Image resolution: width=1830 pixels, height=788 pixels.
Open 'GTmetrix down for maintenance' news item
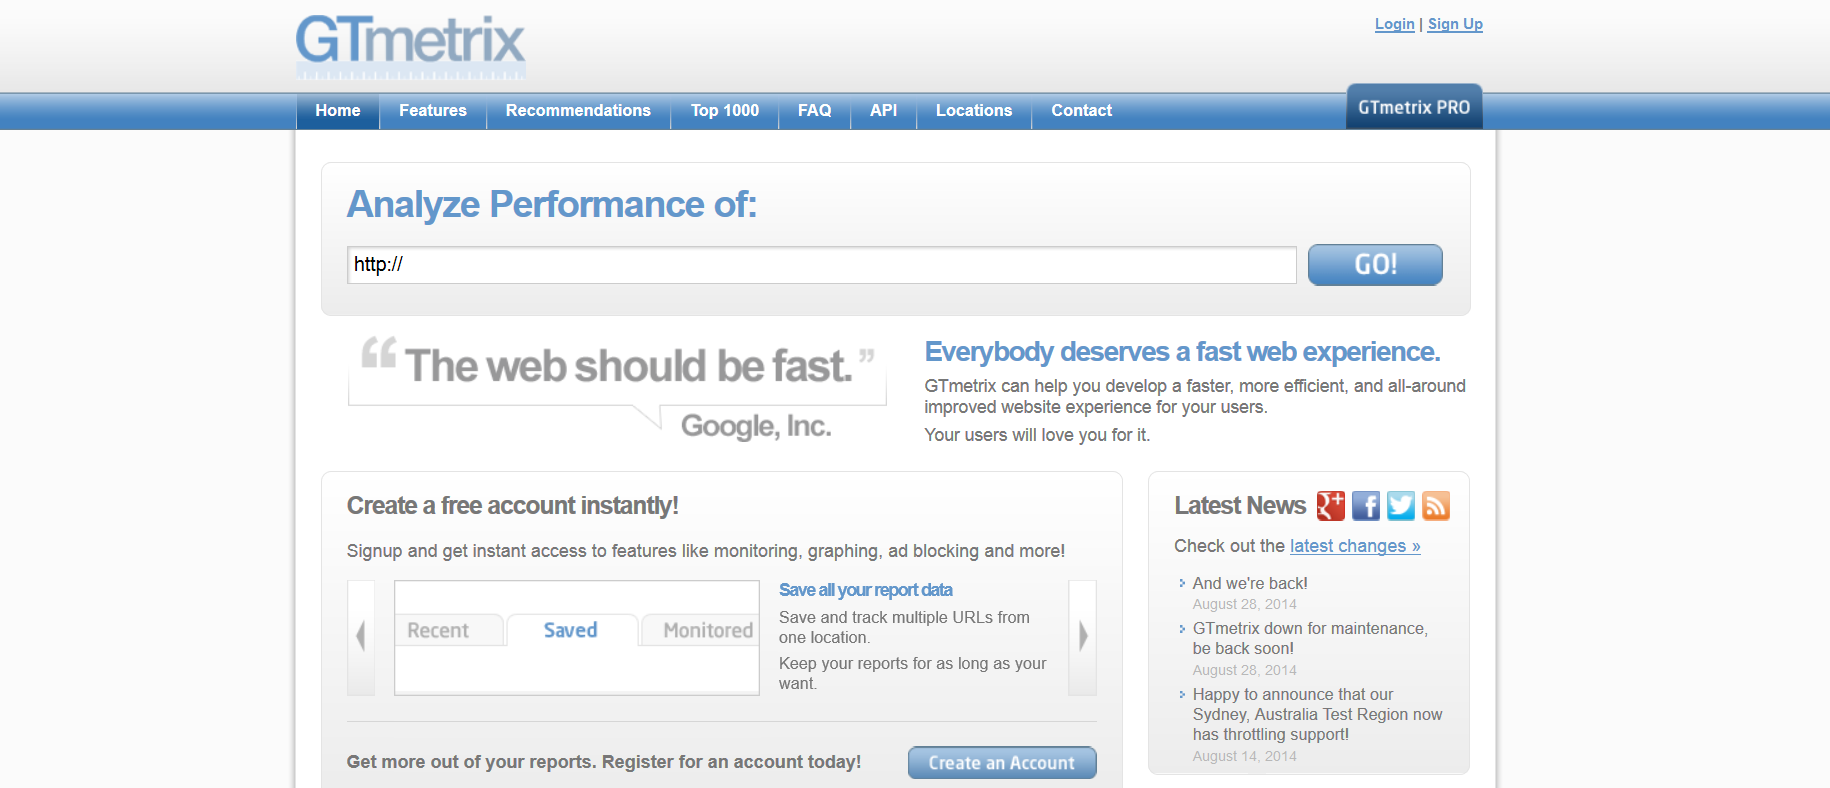click(1310, 638)
